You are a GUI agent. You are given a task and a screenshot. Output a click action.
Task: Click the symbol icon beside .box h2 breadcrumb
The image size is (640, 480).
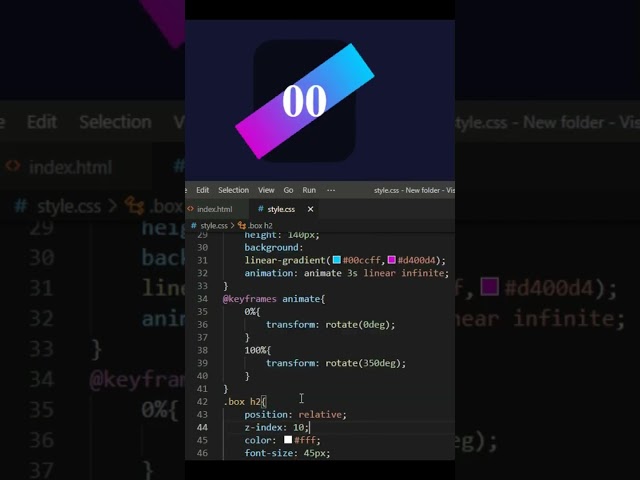point(242,225)
